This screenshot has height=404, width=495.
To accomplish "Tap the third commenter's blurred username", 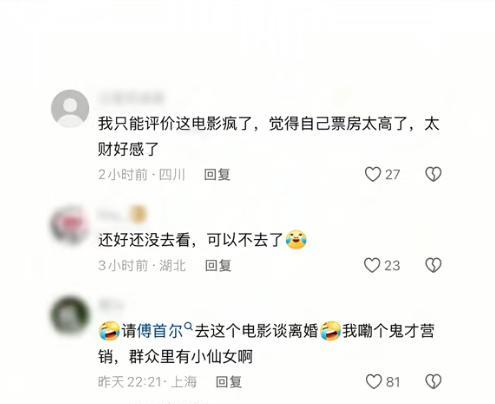I will (x=111, y=305).
